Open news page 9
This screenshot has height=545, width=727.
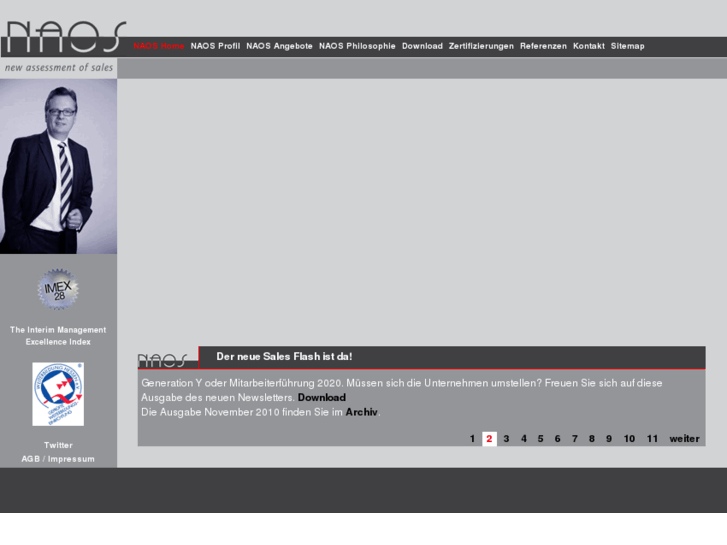[x=609, y=439]
